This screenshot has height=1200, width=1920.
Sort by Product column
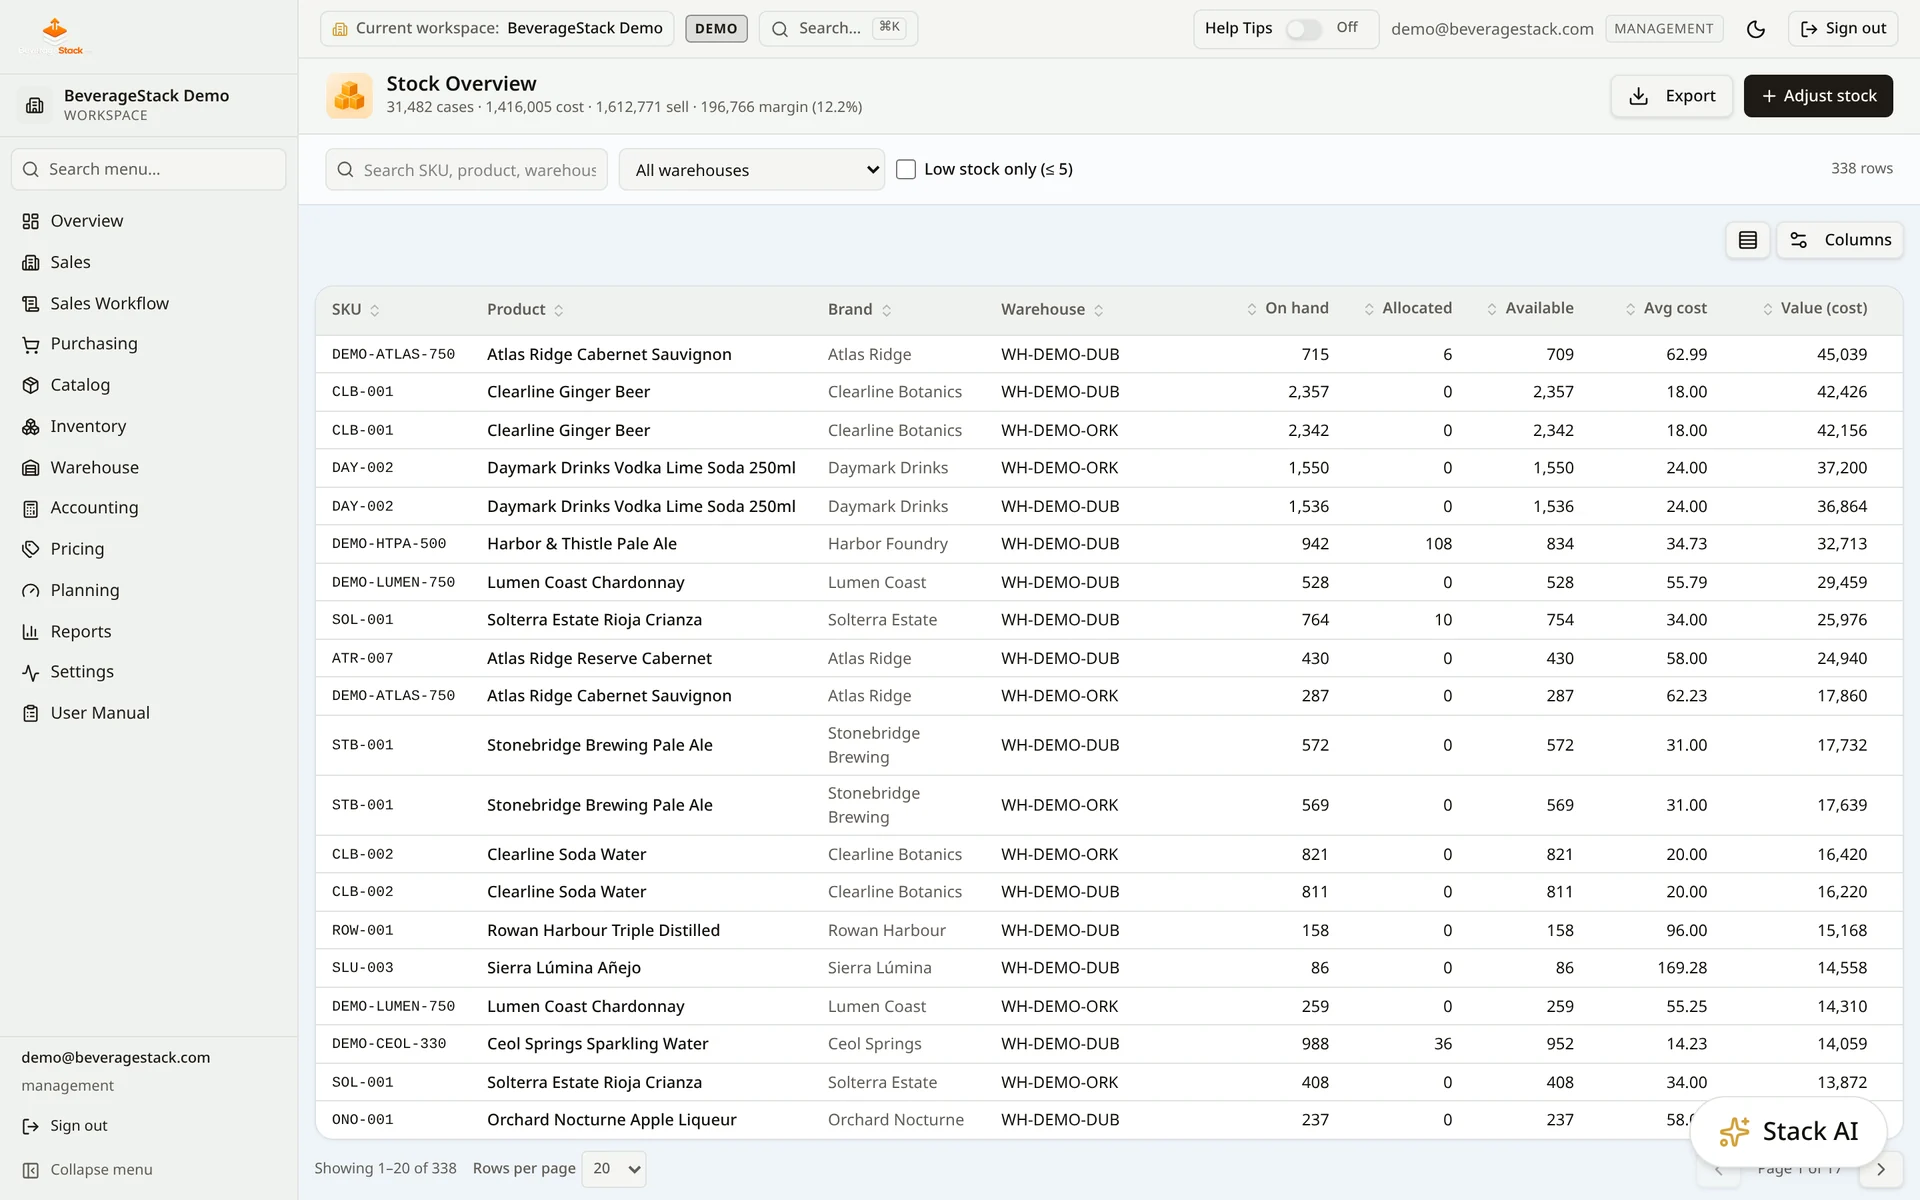(525, 310)
